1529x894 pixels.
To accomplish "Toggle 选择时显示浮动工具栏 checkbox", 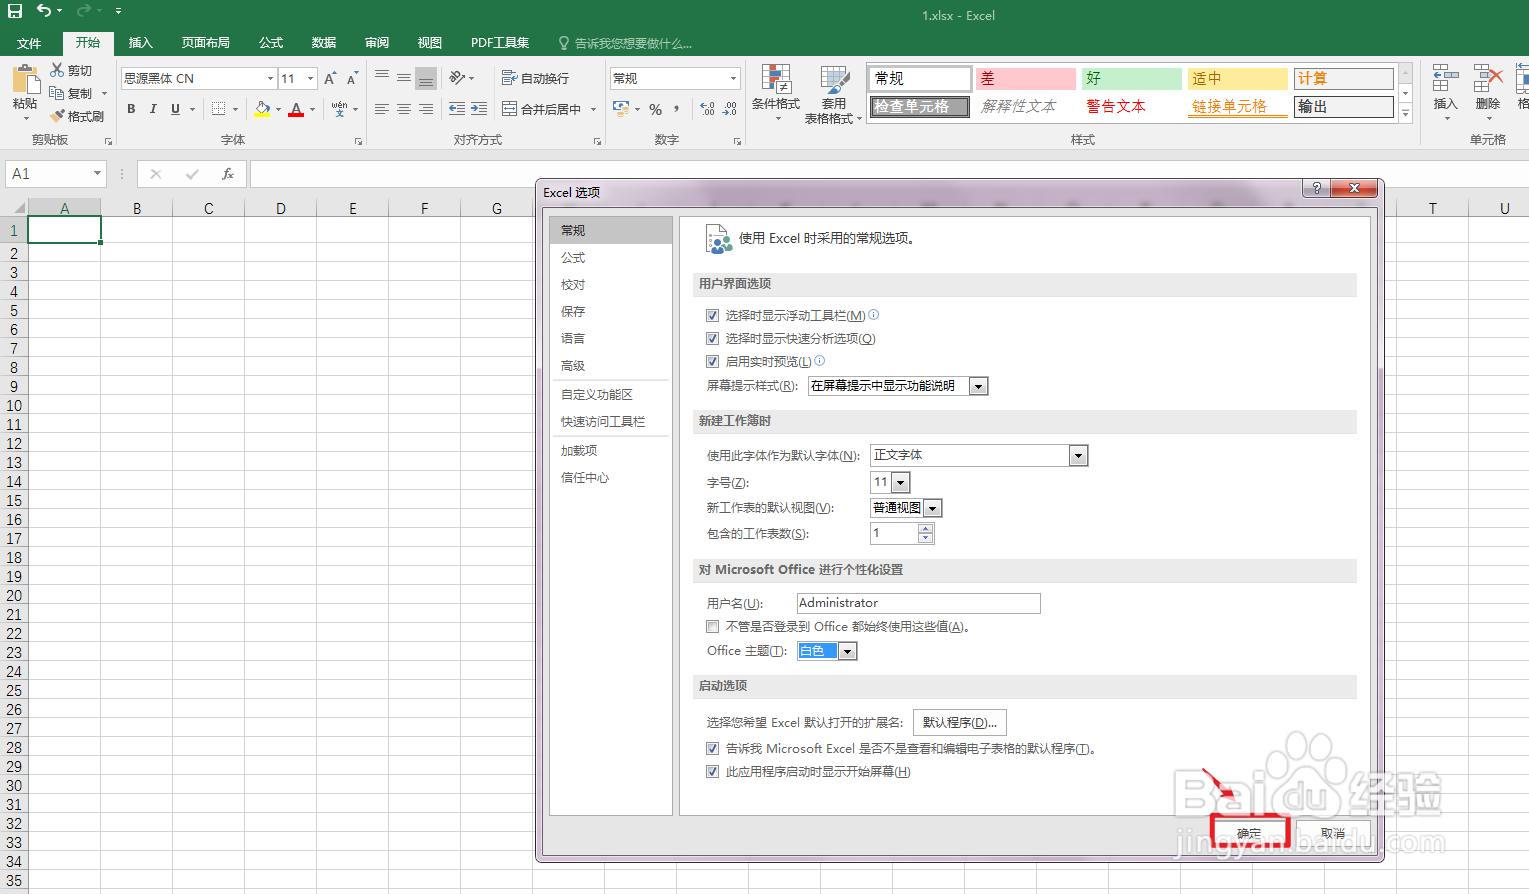I will coord(713,315).
